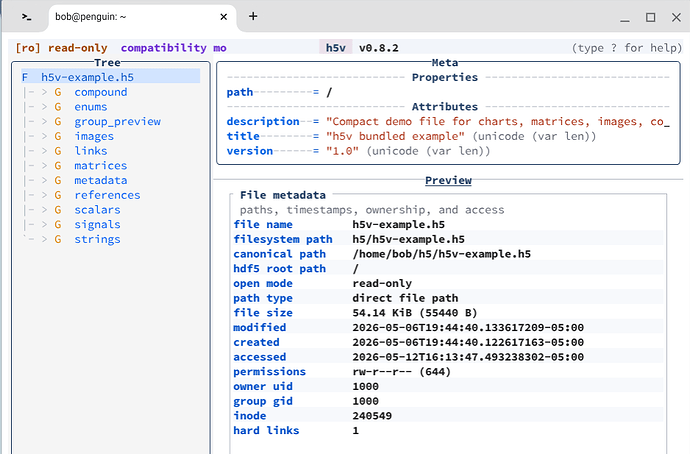Select h5v-example.h5 root in the tree
Viewport: 690px width, 454px height.
[110, 77]
